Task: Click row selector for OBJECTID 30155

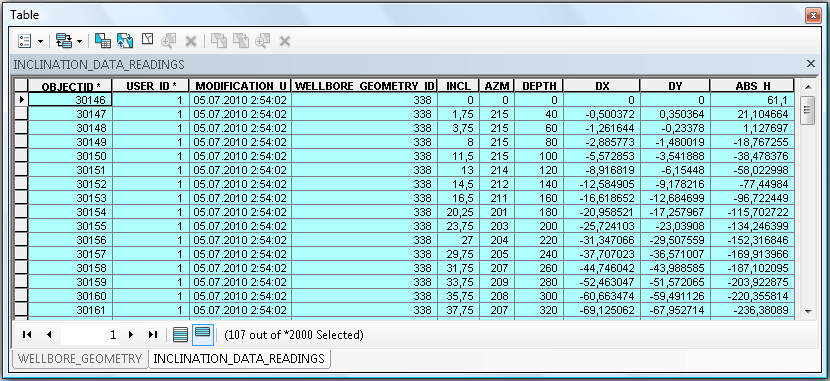Action: tap(21, 226)
